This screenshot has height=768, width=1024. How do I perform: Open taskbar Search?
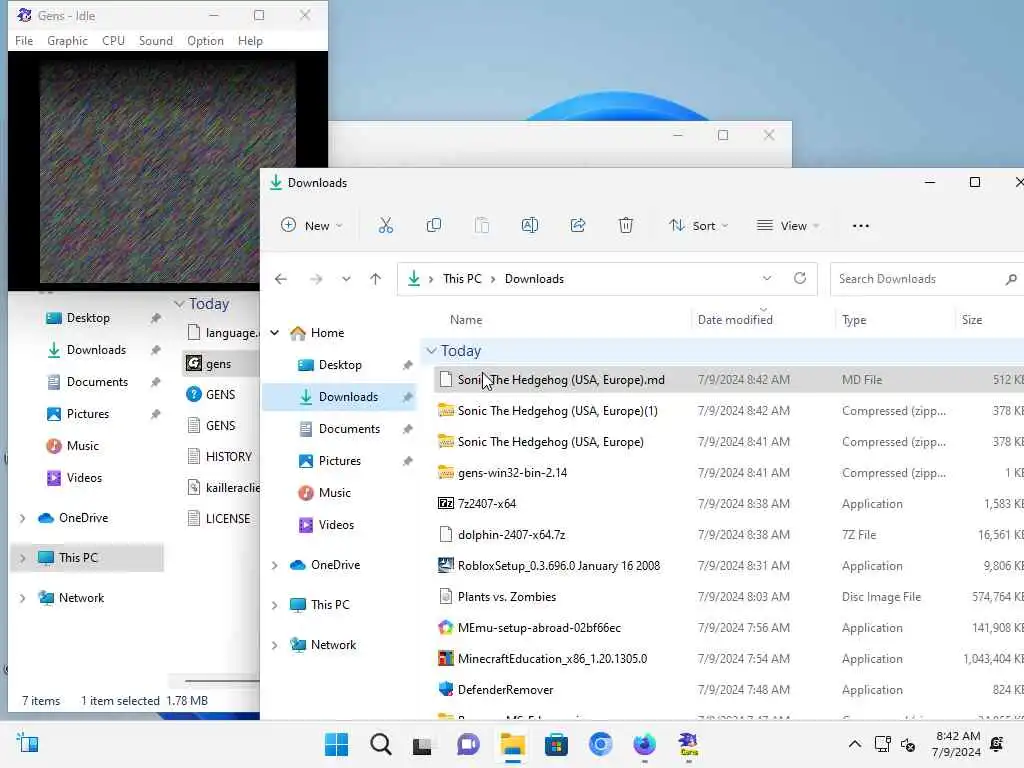[x=381, y=744]
